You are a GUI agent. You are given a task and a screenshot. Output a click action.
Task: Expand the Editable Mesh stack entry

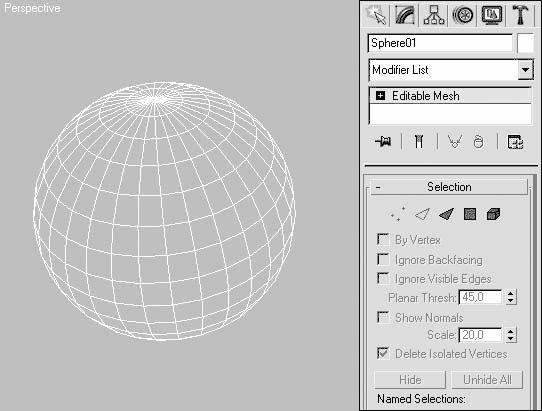pos(381,95)
